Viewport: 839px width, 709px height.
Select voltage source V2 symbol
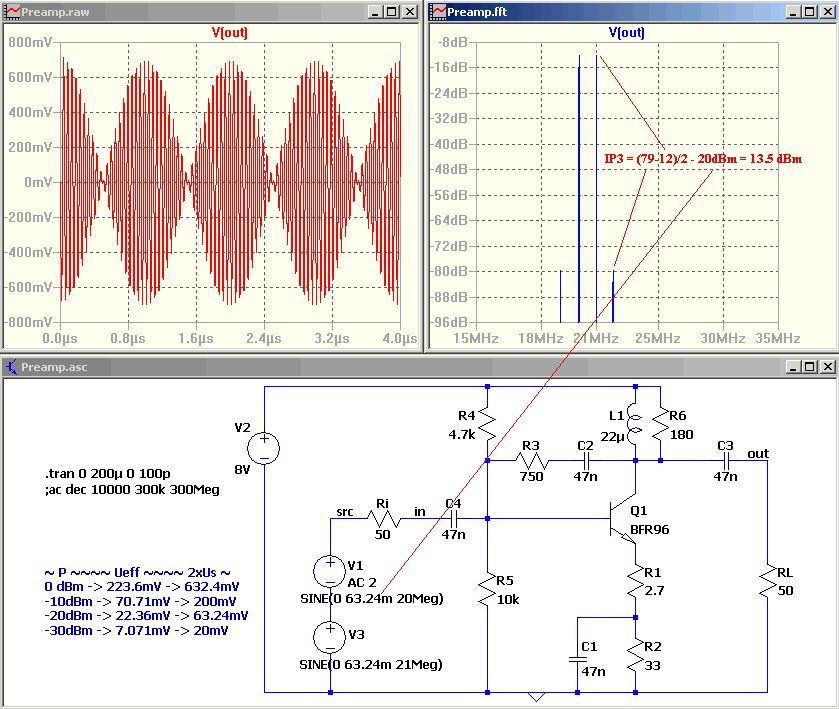tap(264, 448)
